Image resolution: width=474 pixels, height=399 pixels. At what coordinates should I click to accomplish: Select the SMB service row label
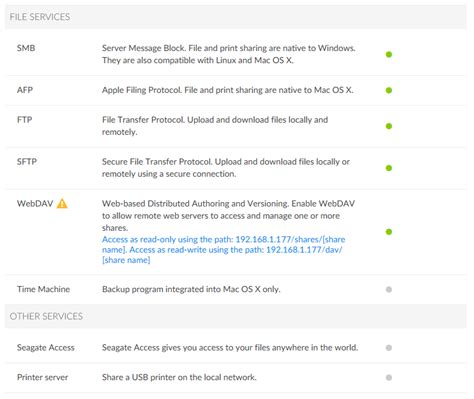(x=26, y=48)
